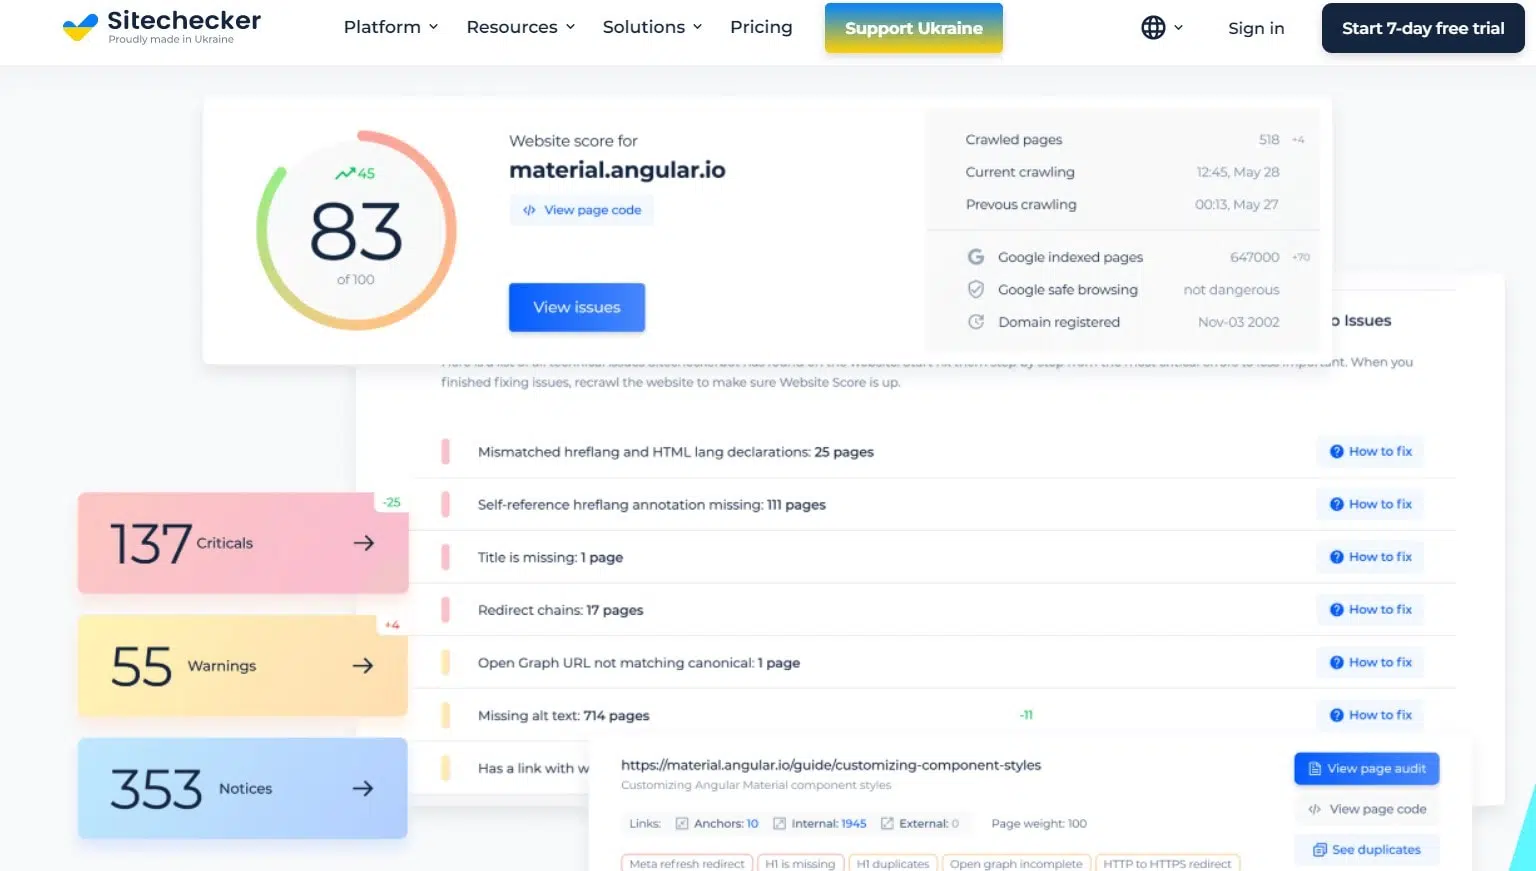This screenshot has height=871, width=1536.
Task: Click the Open graph incomplete tag
Action: point(1016,863)
